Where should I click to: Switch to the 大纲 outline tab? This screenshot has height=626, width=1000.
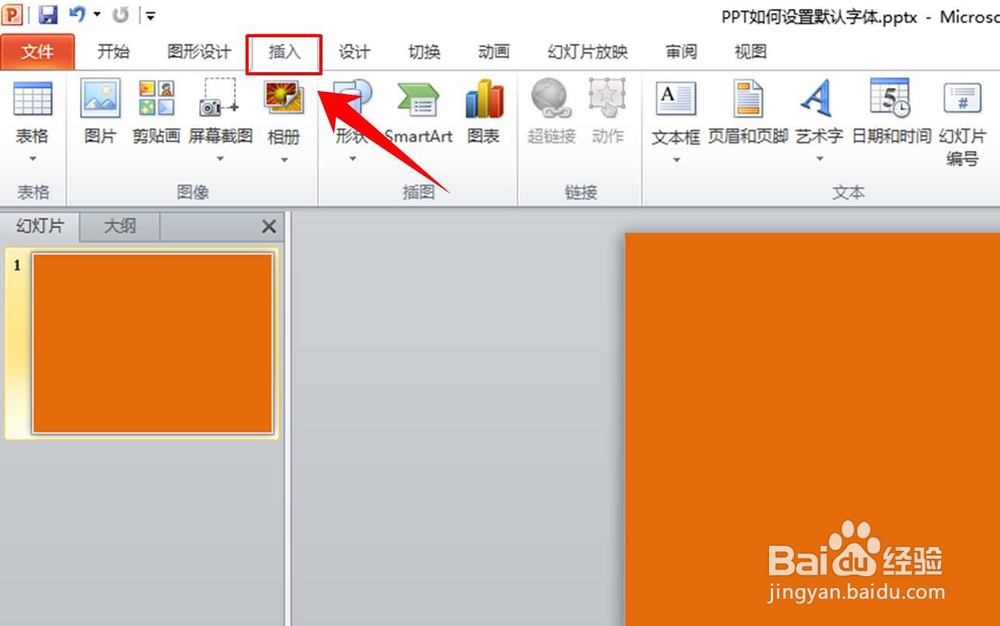coord(118,226)
